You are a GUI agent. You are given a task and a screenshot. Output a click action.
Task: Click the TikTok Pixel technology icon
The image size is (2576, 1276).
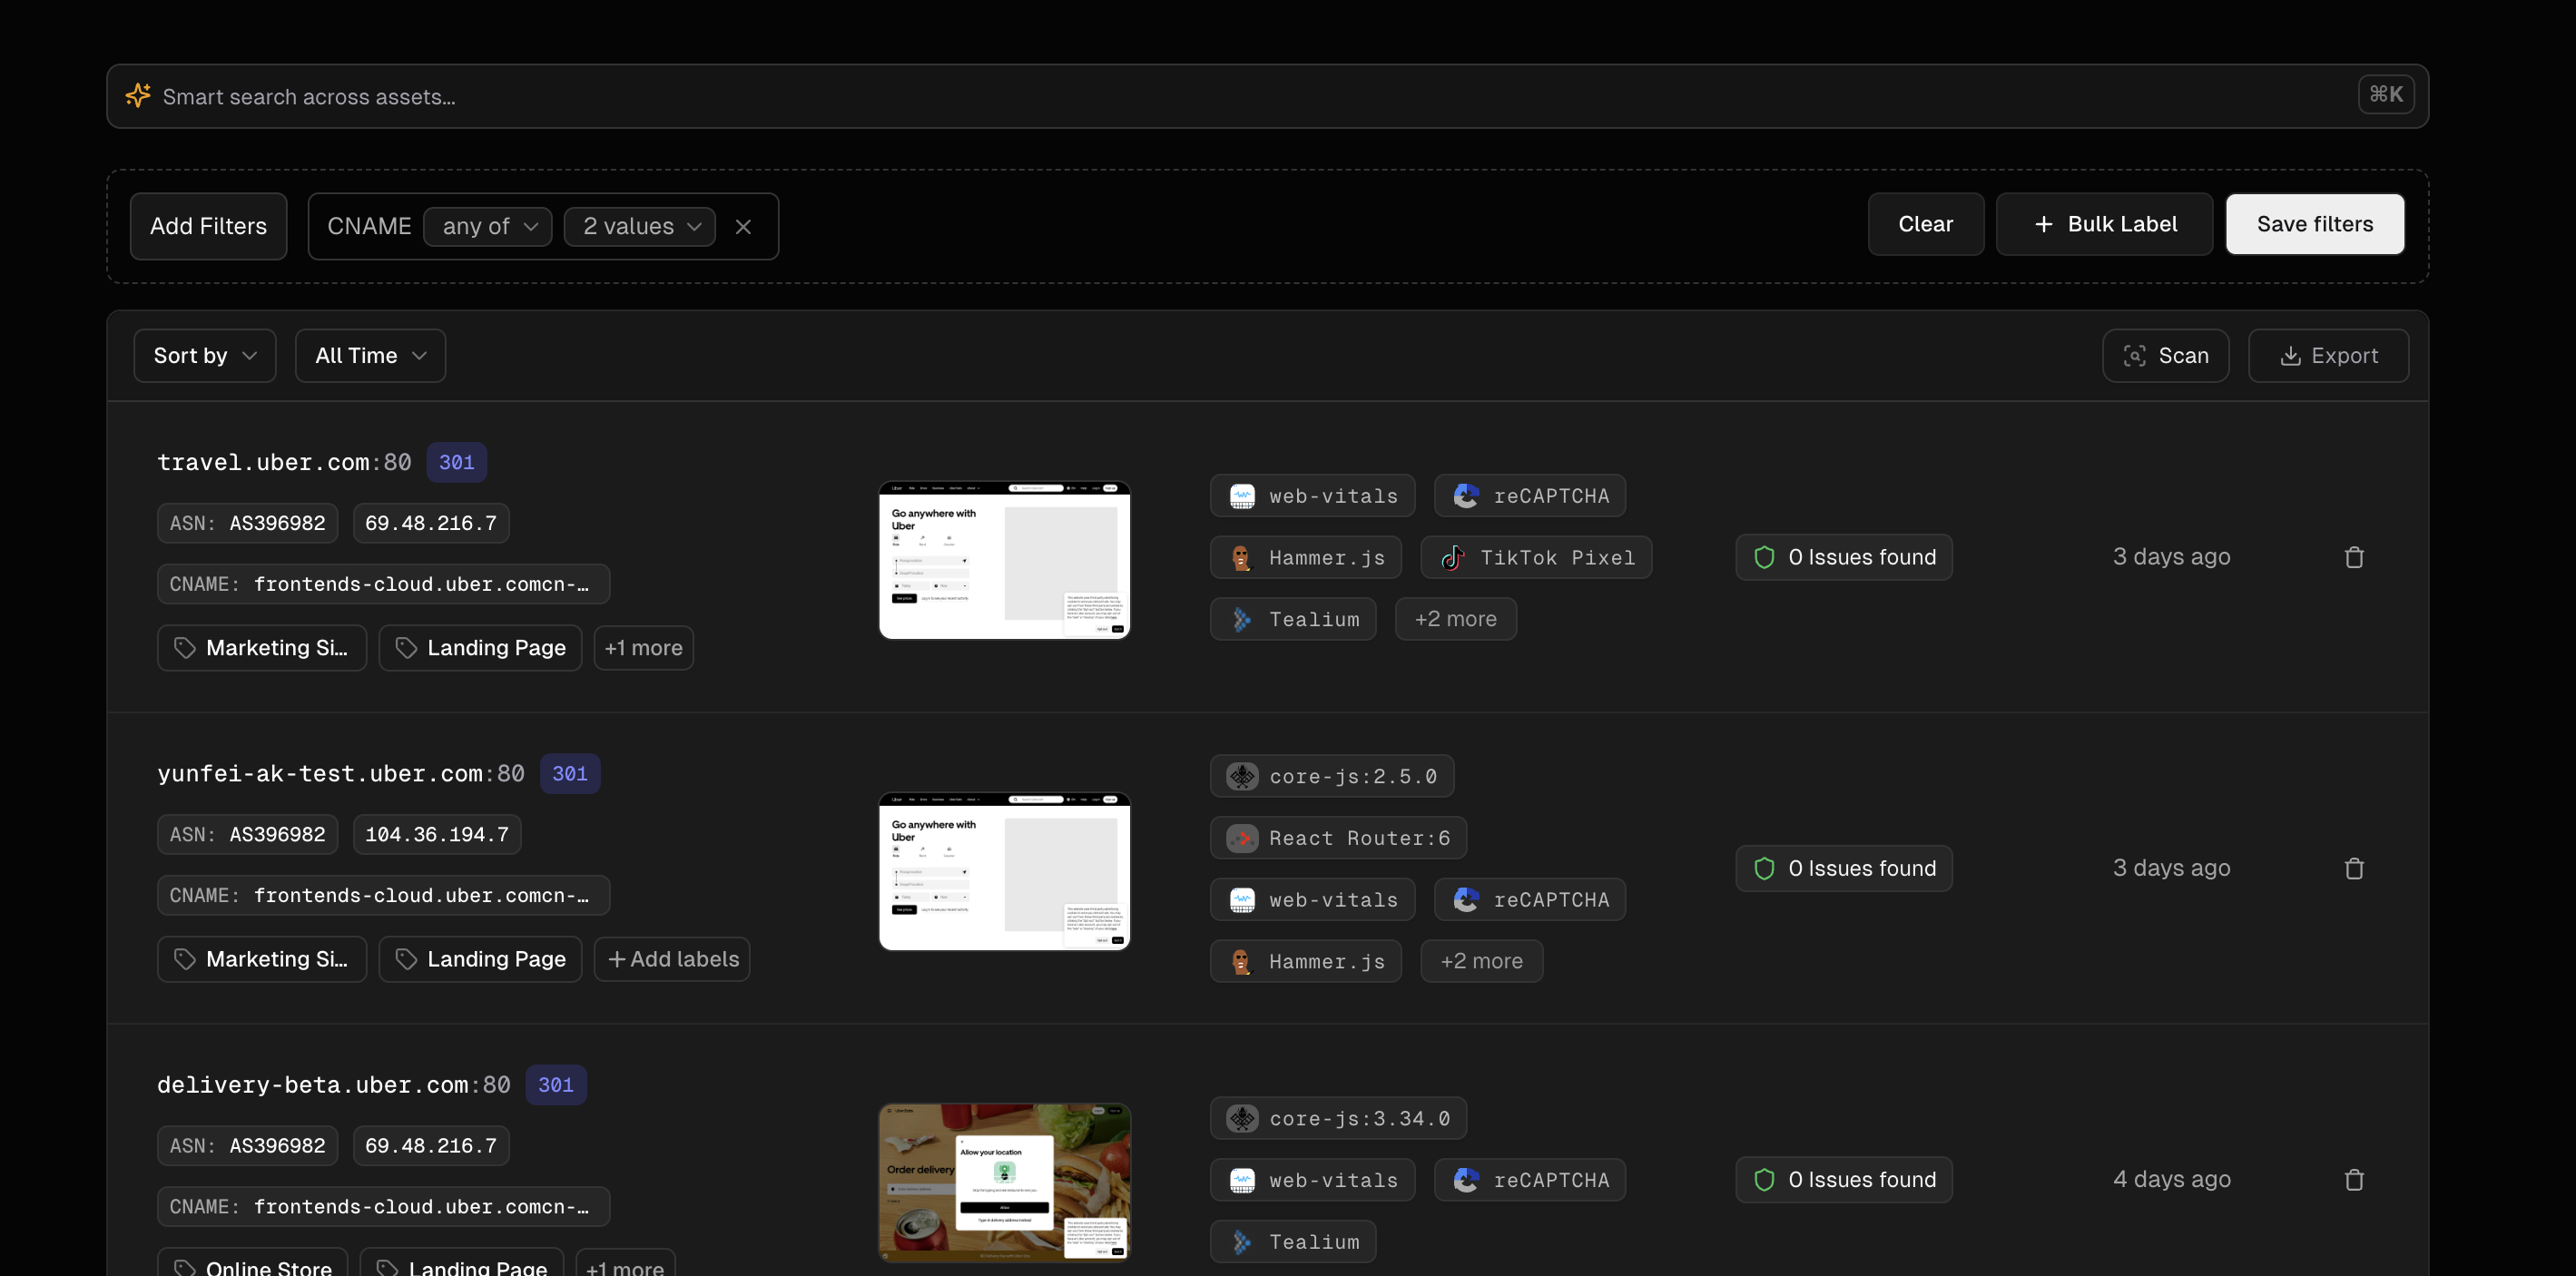pyautogui.click(x=1452, y=557)
